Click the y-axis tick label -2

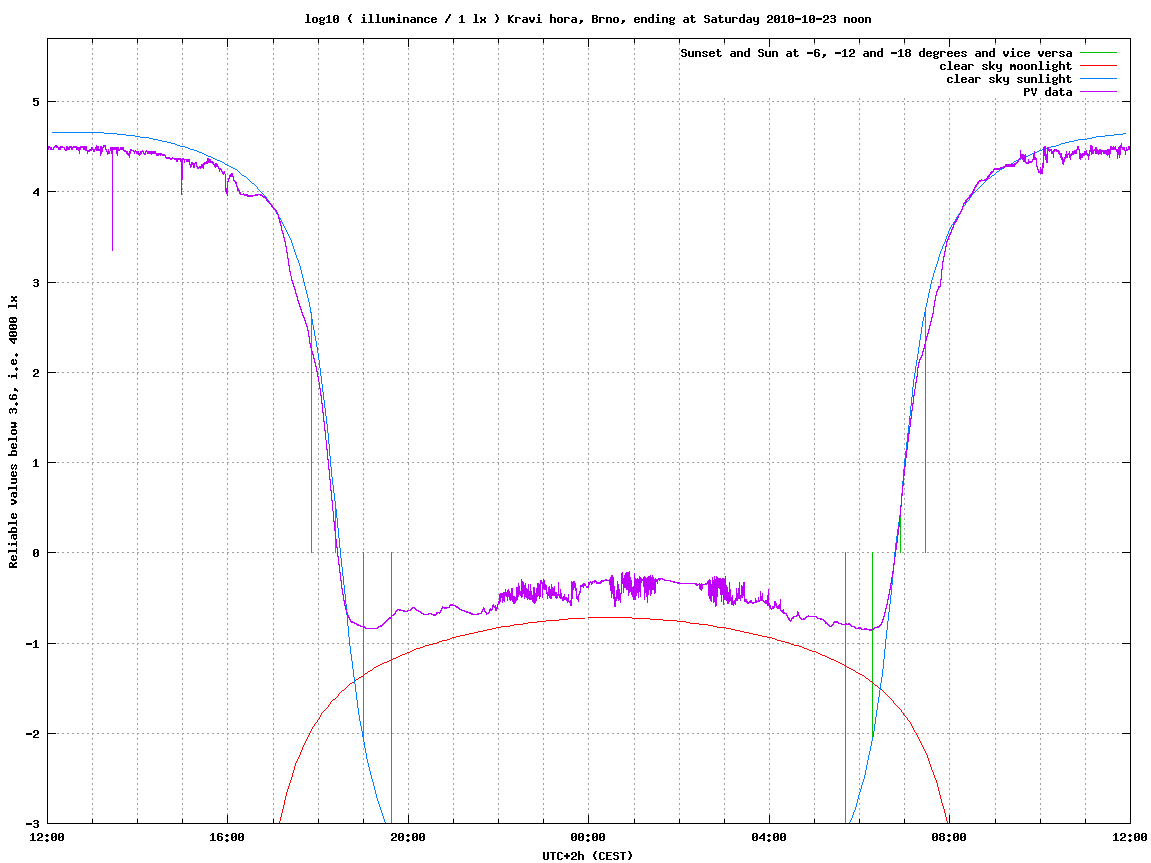pyautogui.click(x=32, y=734)
